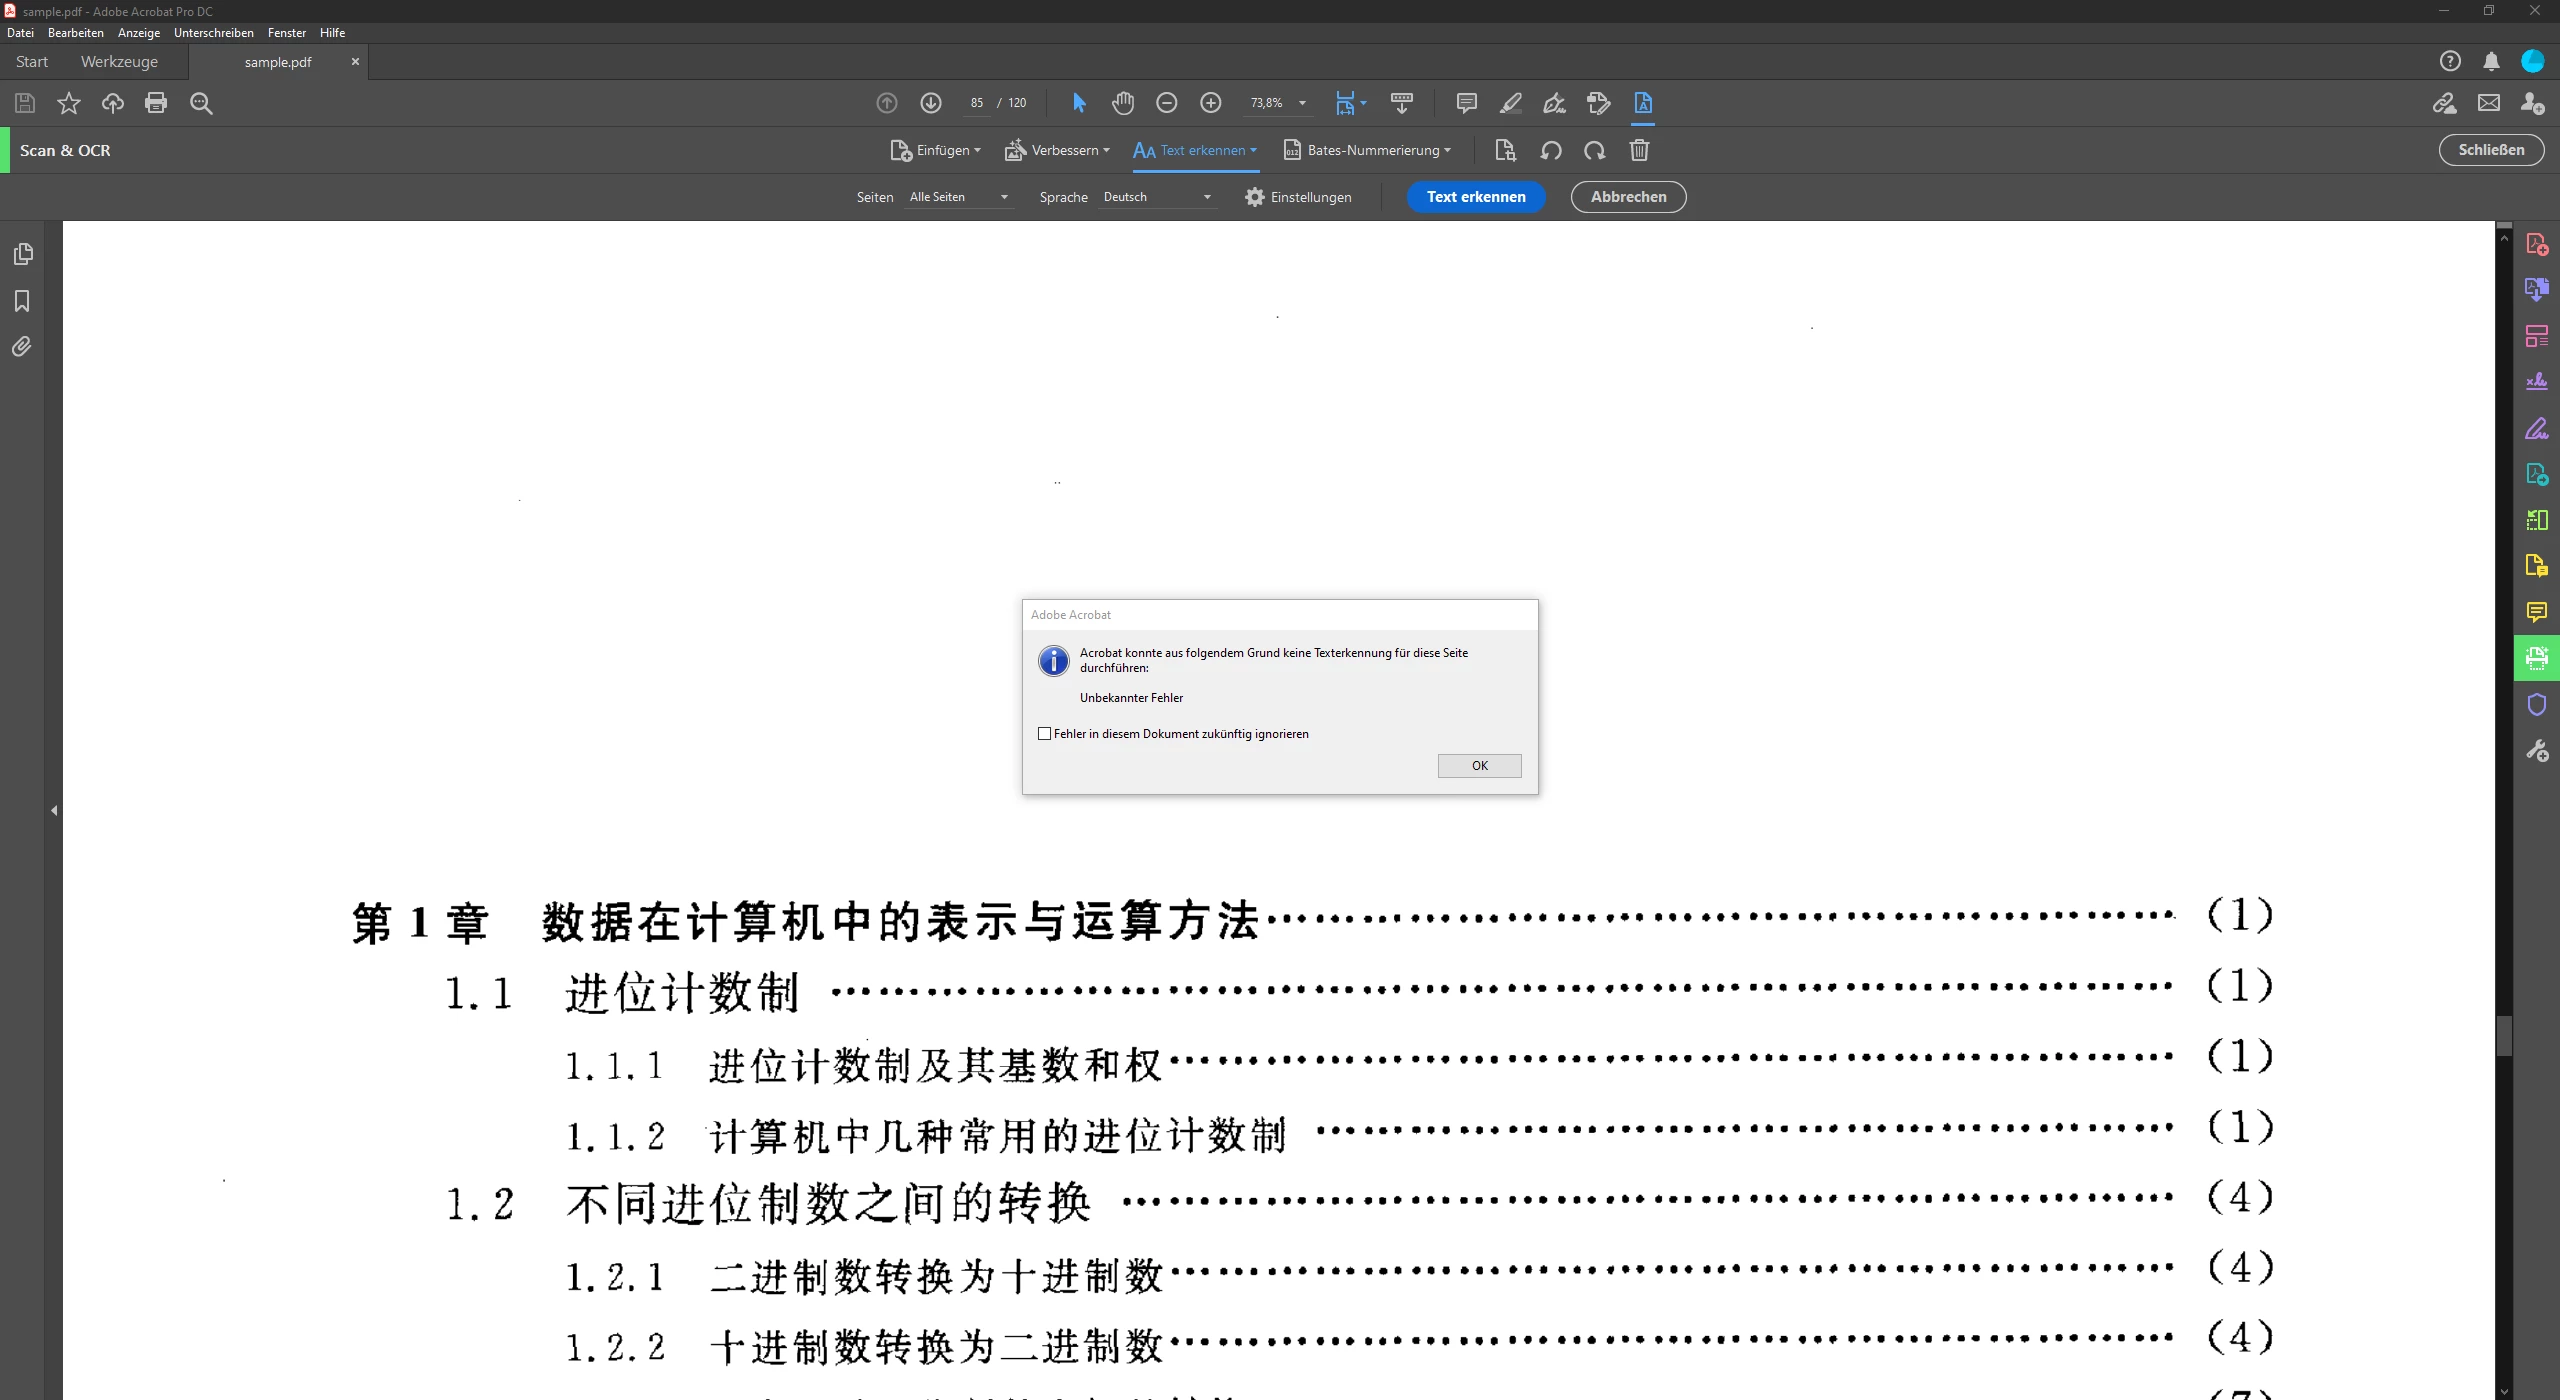
Task: Open the Bearbeiten menu
Action: coord(75,33)
